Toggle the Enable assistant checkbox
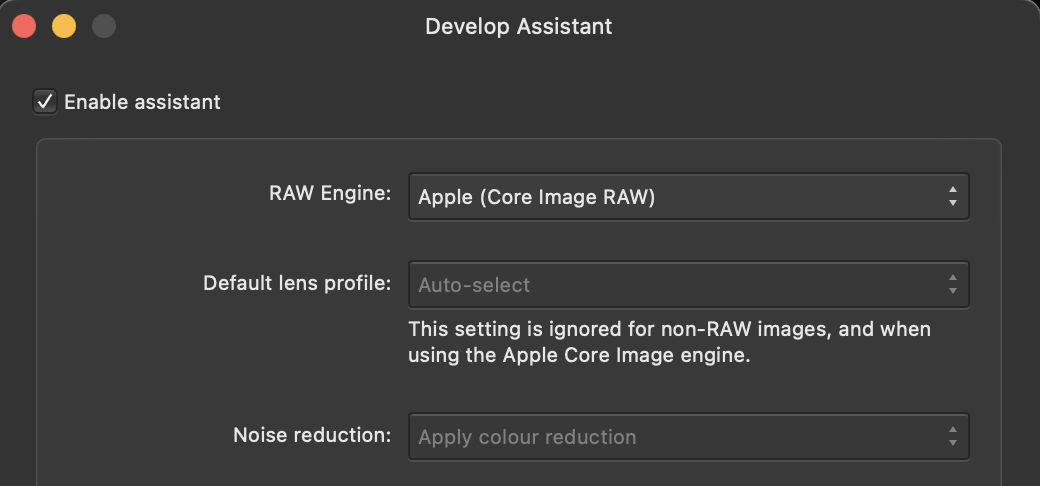 tap(45, 102)
